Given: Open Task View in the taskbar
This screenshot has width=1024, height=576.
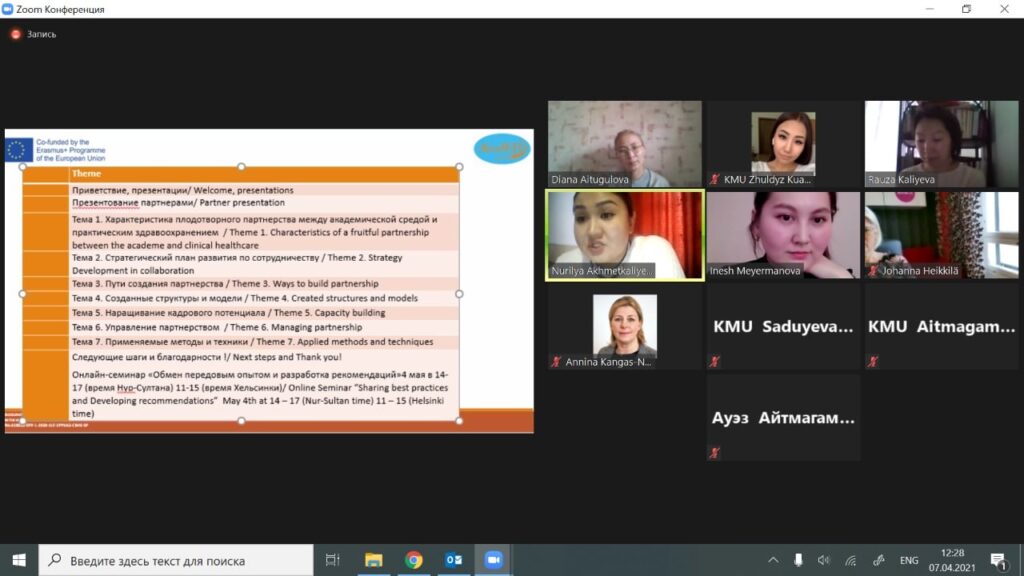Looking at the screenshot, I should (x=333, y=560).
